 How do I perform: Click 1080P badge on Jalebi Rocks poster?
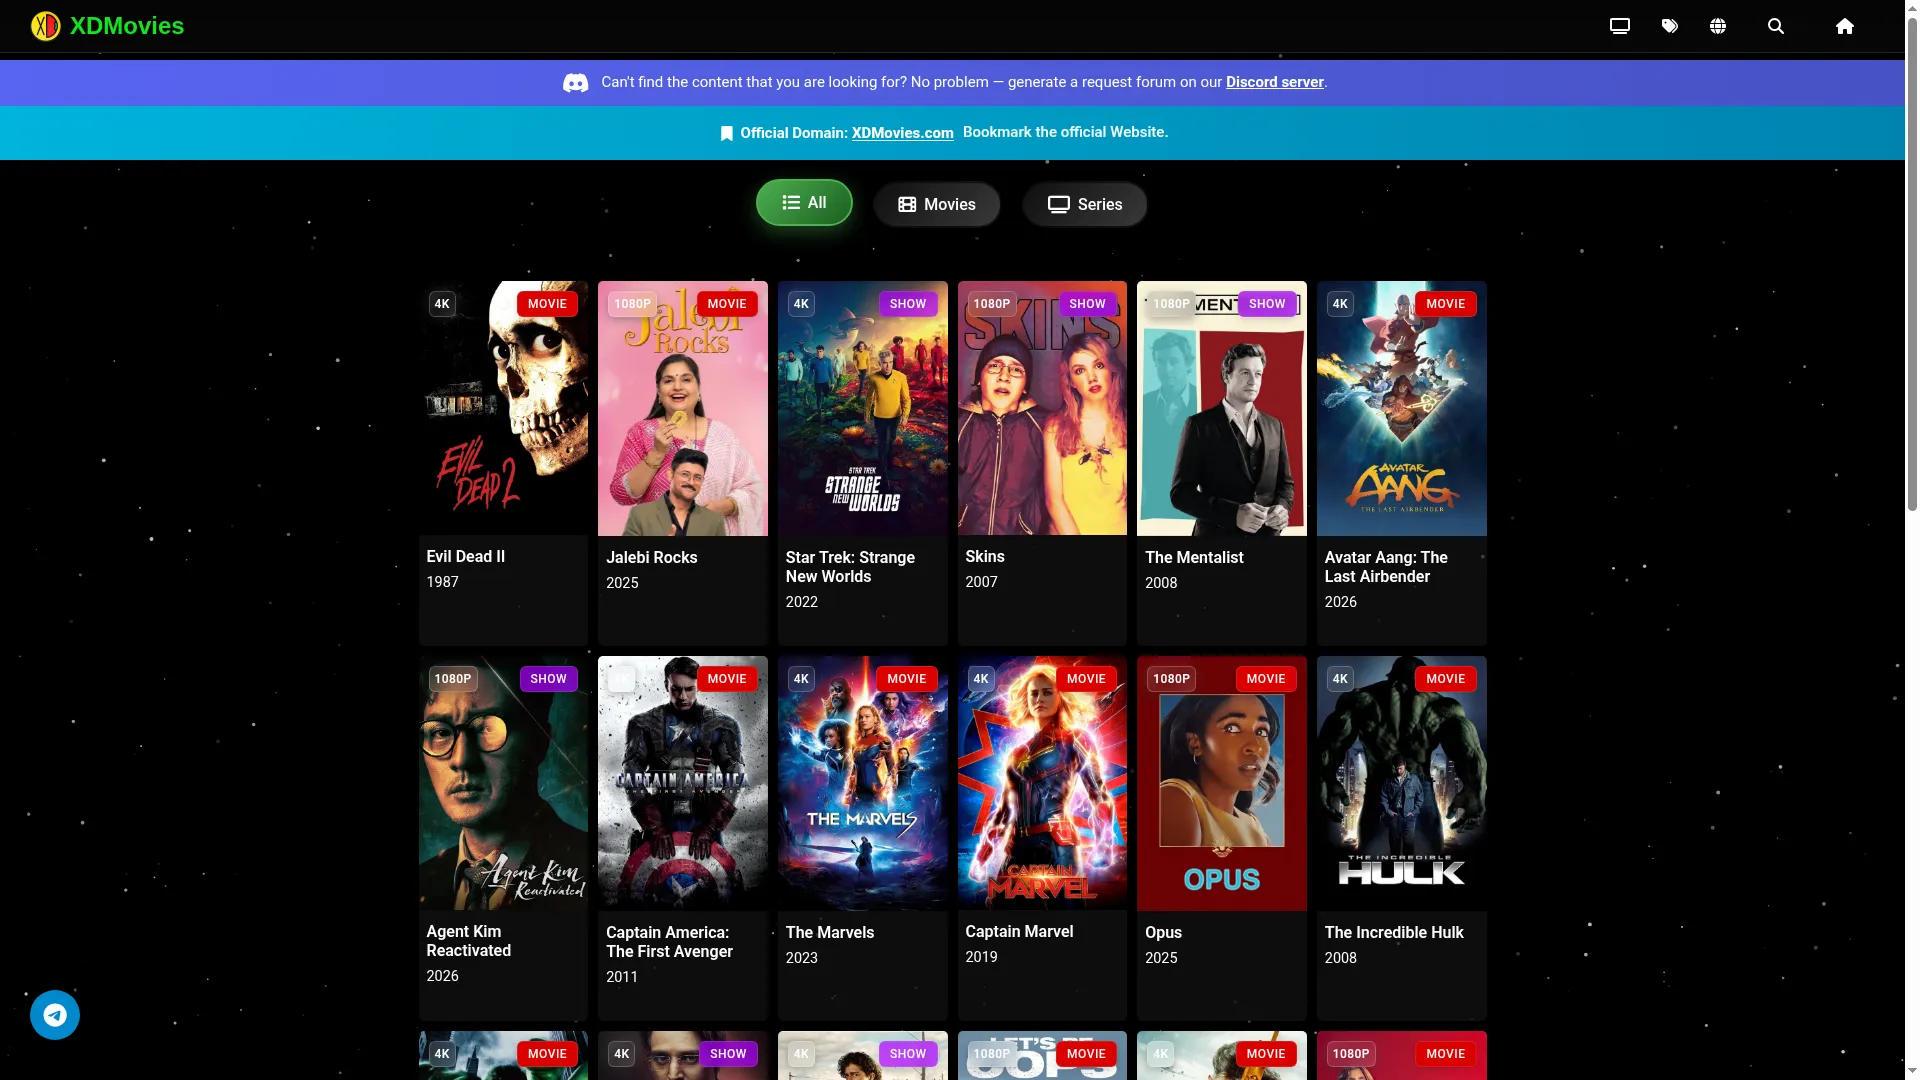632,304
